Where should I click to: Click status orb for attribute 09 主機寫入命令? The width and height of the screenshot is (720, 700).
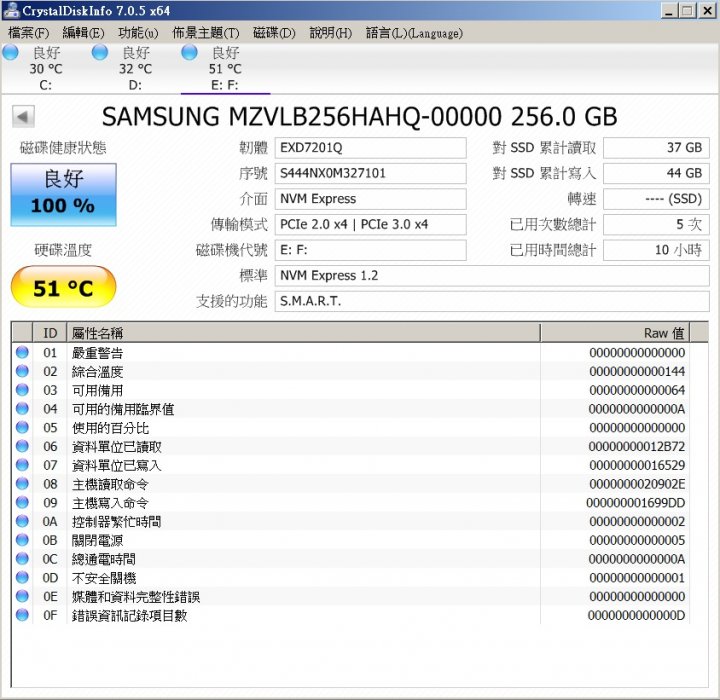click(22, 502)
